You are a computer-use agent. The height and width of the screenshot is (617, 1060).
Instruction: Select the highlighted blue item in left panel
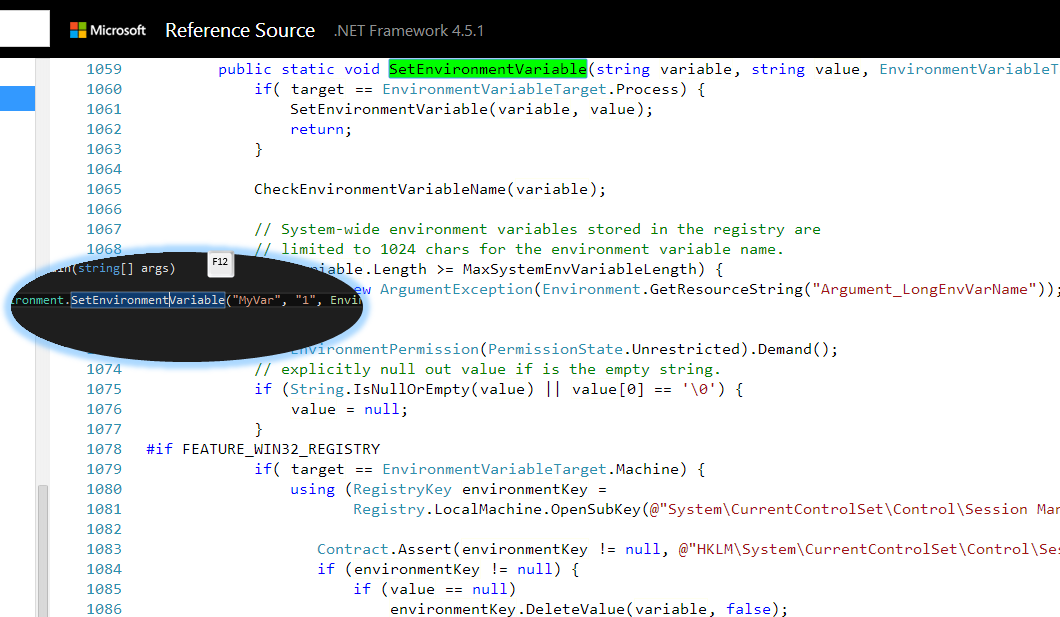tap(17, 98)
